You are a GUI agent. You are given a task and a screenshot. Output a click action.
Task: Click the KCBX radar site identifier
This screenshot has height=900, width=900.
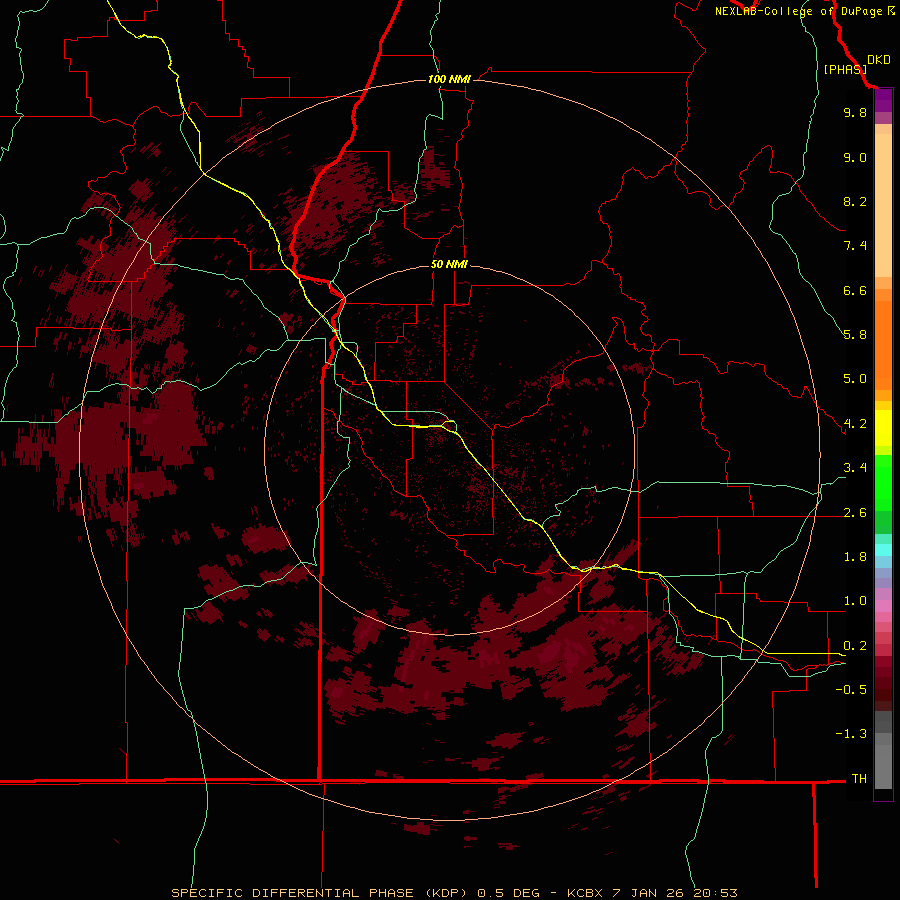[x=585, y=893]
